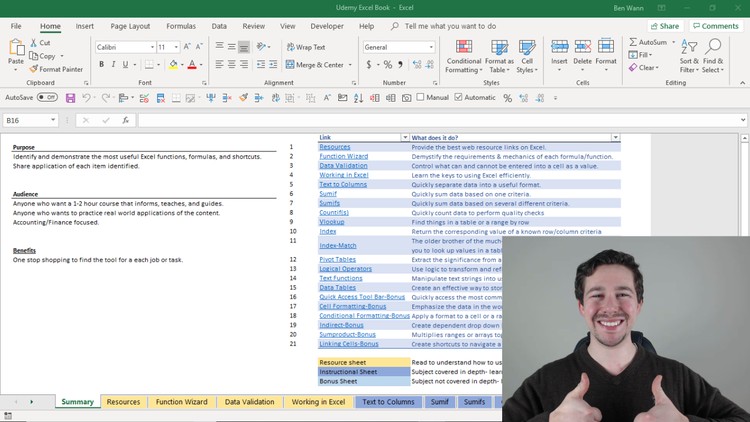750x422 pixels.
Task: Switch to the Insert ribbon tab
Action: point(85,26)
